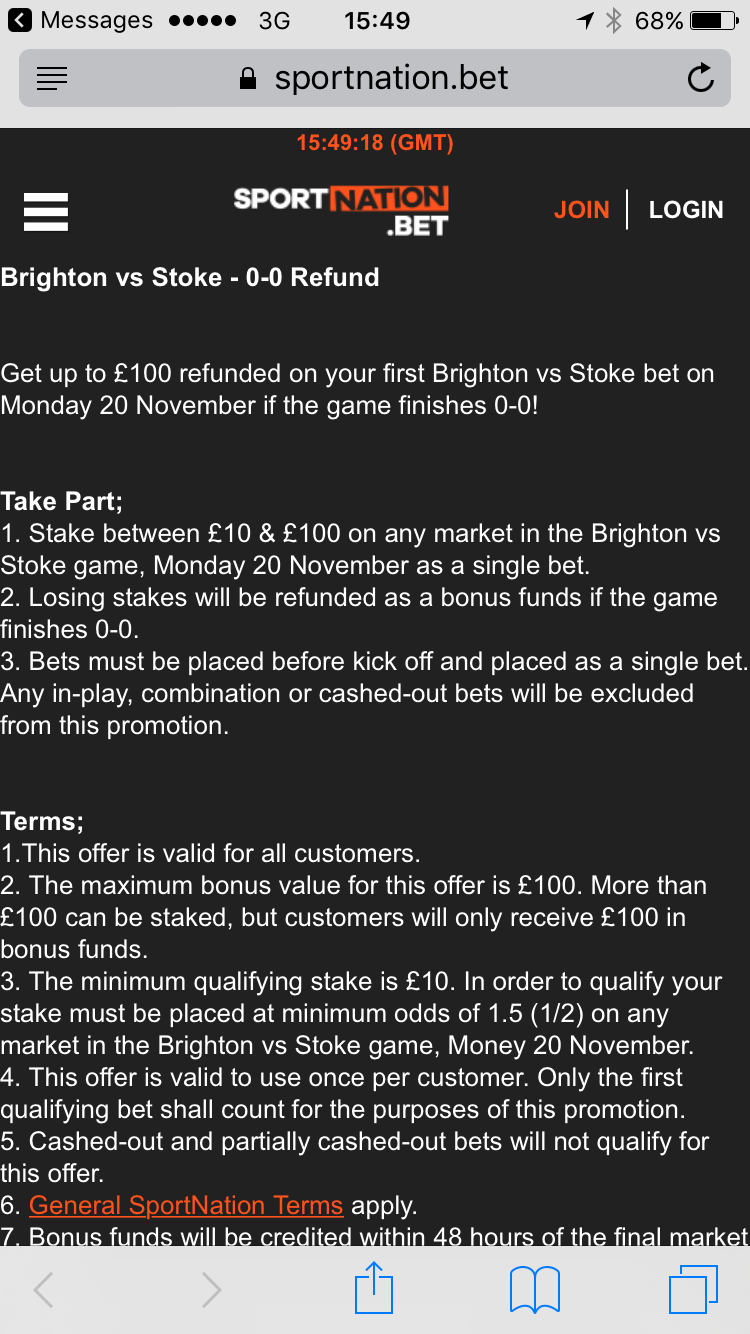
Task: Click the SportNation.bet logo
Action: point(341,210)
